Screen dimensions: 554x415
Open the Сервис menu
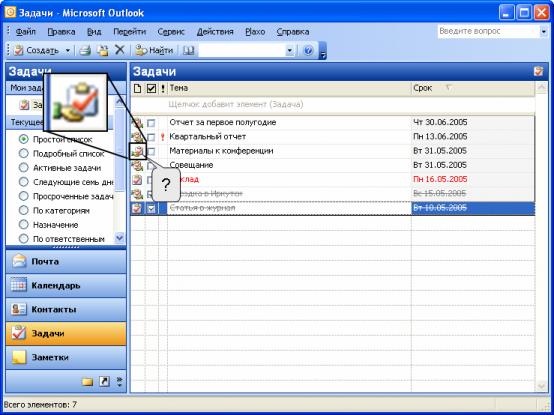[x=171, y=31]
